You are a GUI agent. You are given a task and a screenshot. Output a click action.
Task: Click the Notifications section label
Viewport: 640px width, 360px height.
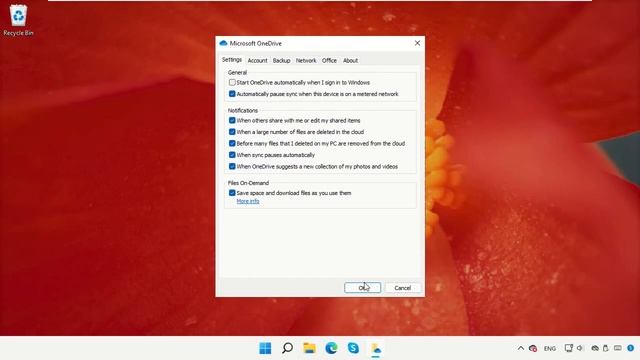(242, 111)
